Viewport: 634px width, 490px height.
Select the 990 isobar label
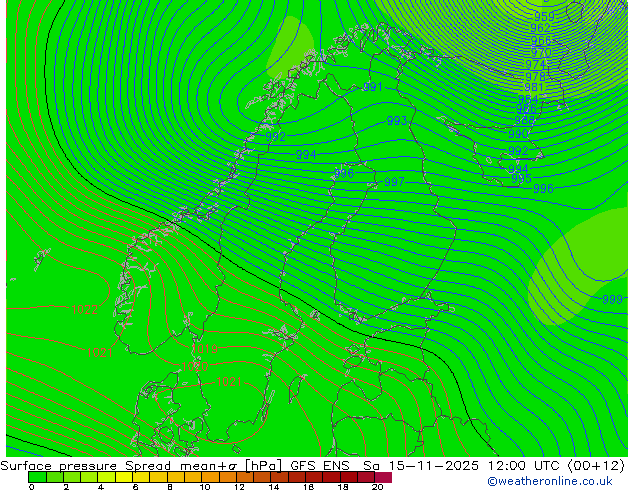[x=518, y=134]
